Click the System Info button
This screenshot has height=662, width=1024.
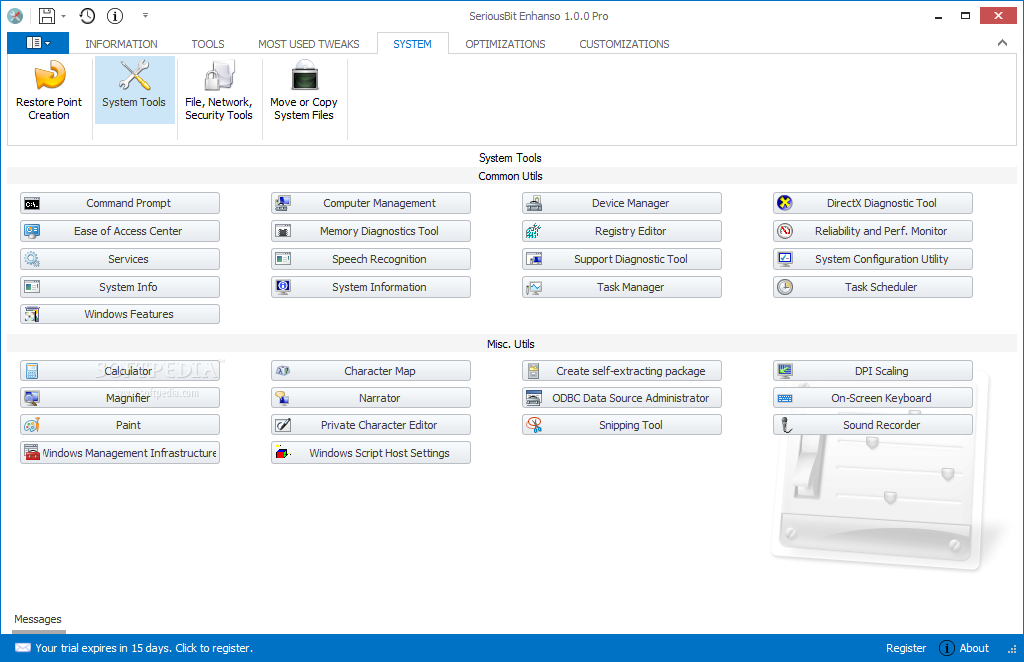(x=120, y=287)
